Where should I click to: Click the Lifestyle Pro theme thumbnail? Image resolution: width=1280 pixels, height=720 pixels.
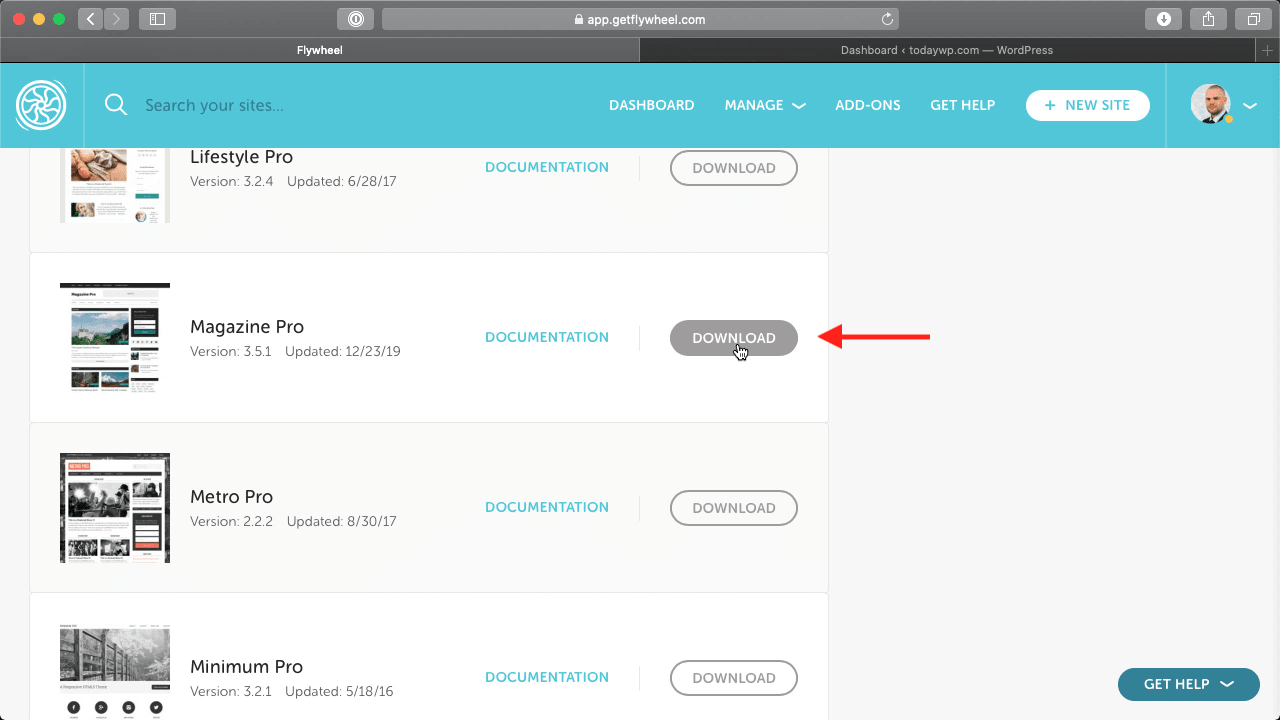[115, 185]
